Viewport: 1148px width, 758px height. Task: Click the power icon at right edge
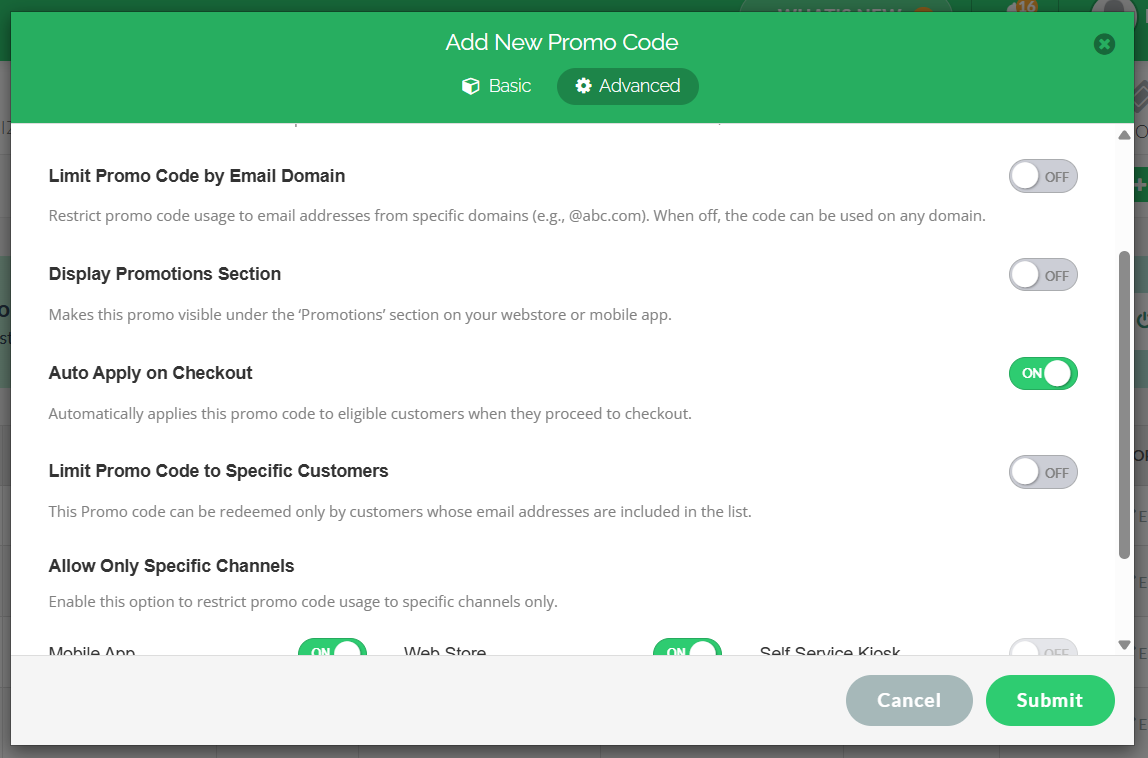1142,321
